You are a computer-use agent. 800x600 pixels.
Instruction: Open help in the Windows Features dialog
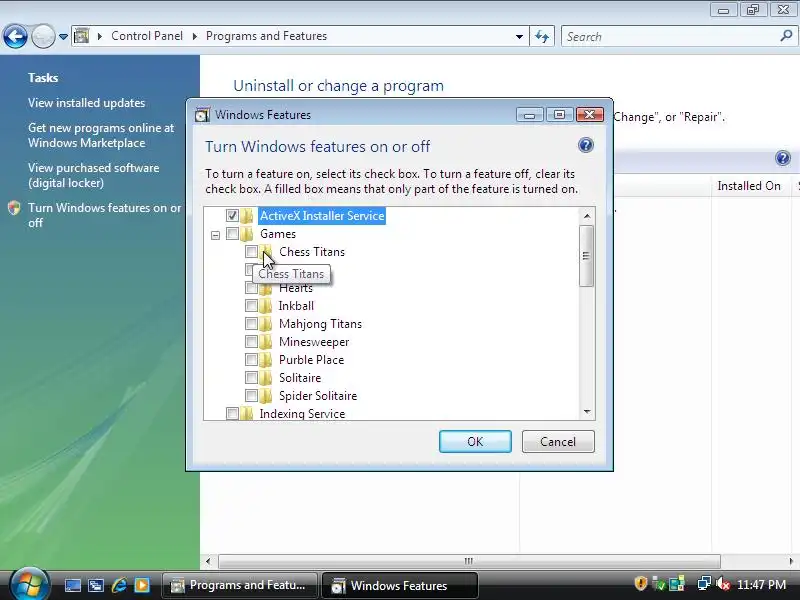pos(586,145)
